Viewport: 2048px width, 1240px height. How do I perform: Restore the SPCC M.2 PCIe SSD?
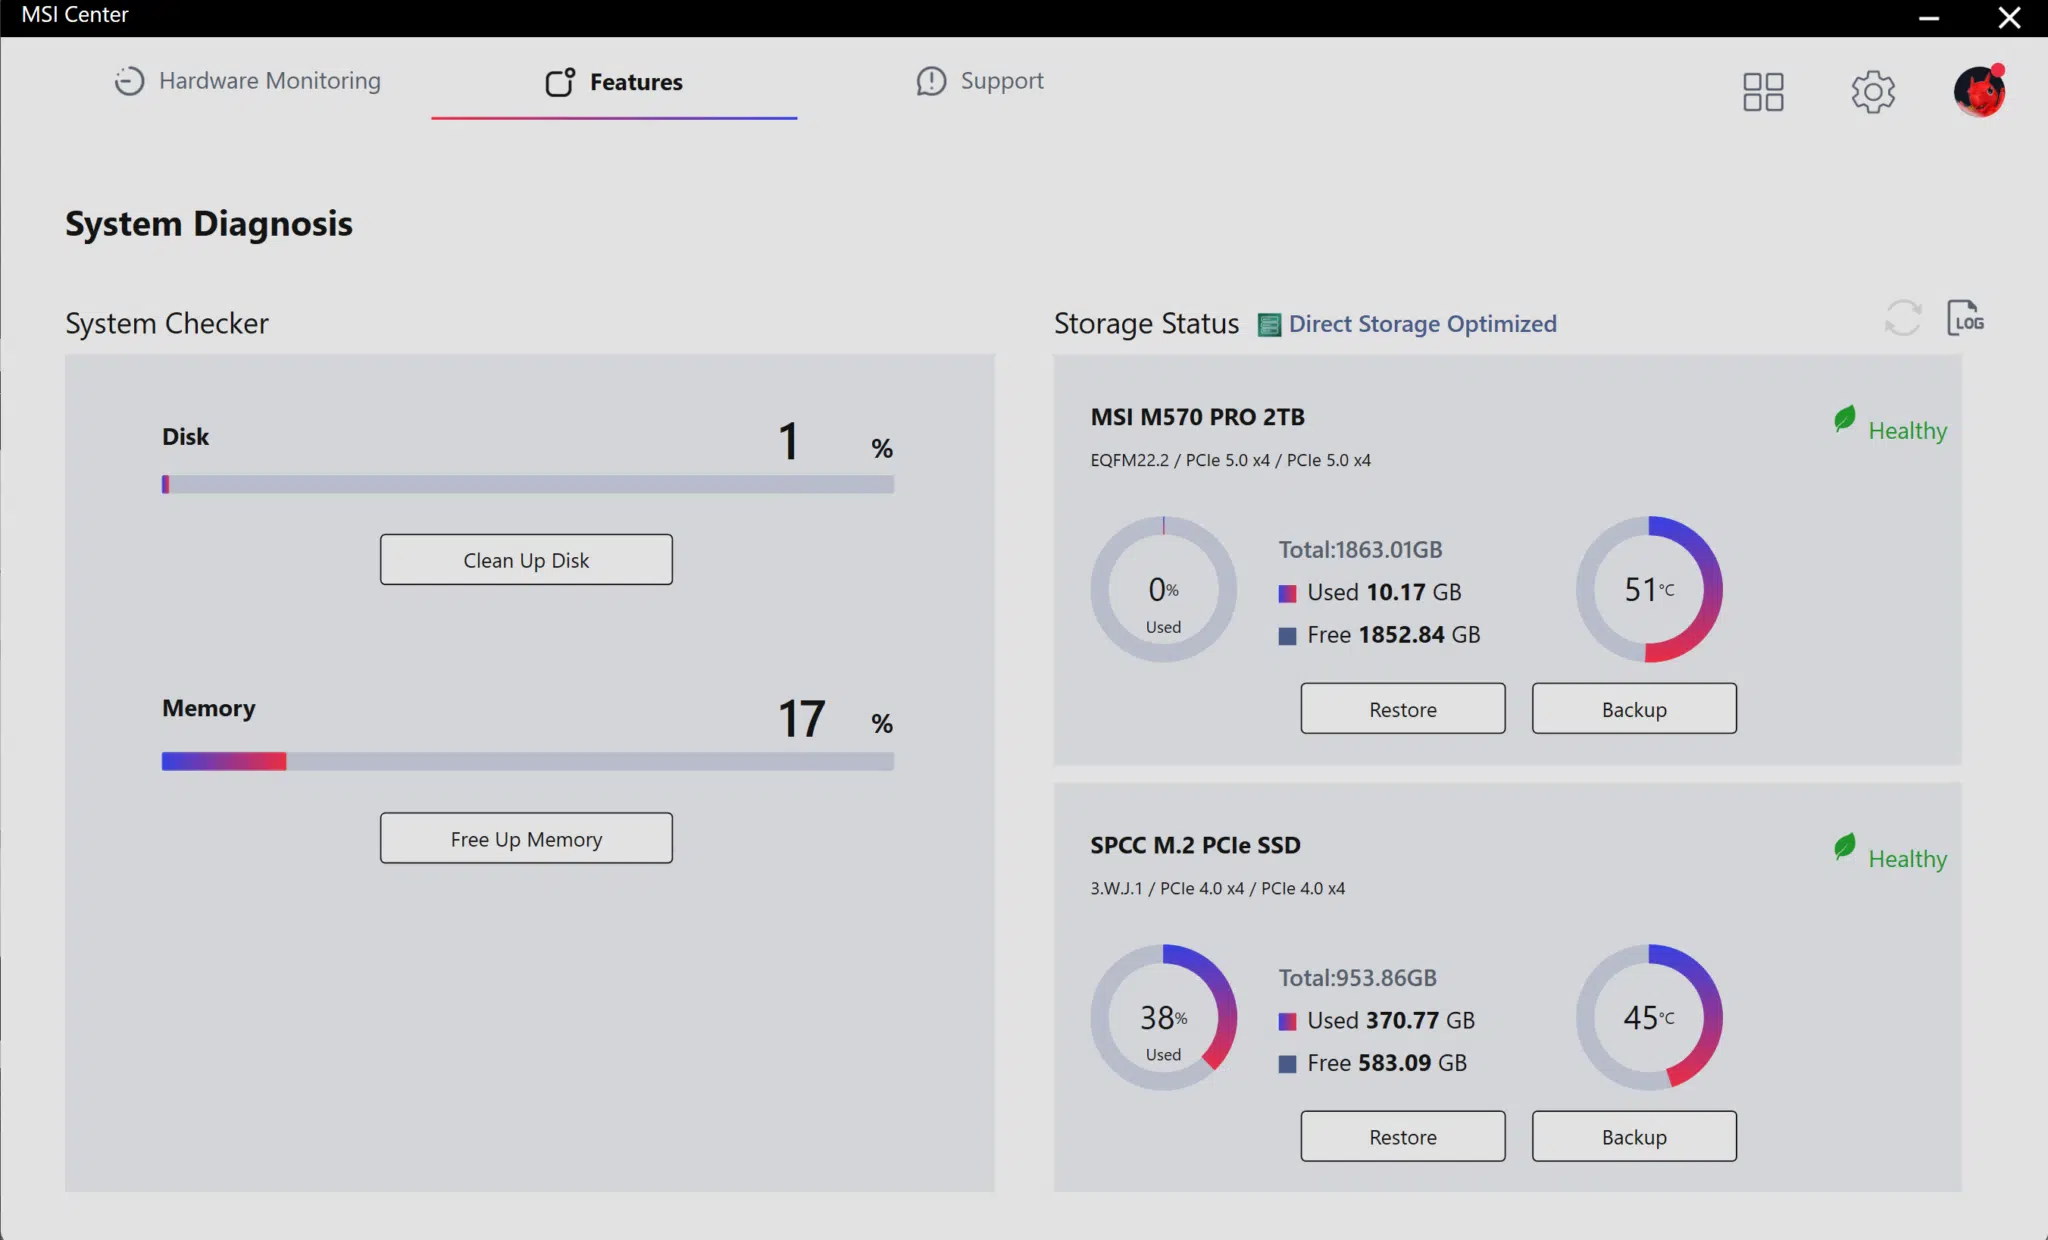(1403, 1136)
